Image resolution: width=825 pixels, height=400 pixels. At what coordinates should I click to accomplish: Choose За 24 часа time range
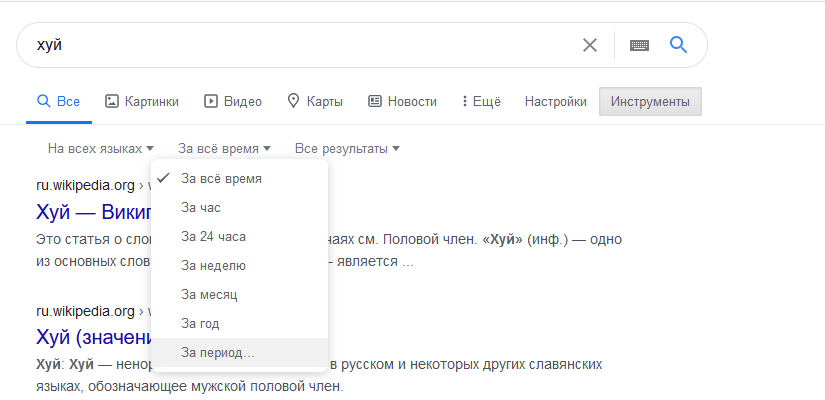(x=239, y=237)
